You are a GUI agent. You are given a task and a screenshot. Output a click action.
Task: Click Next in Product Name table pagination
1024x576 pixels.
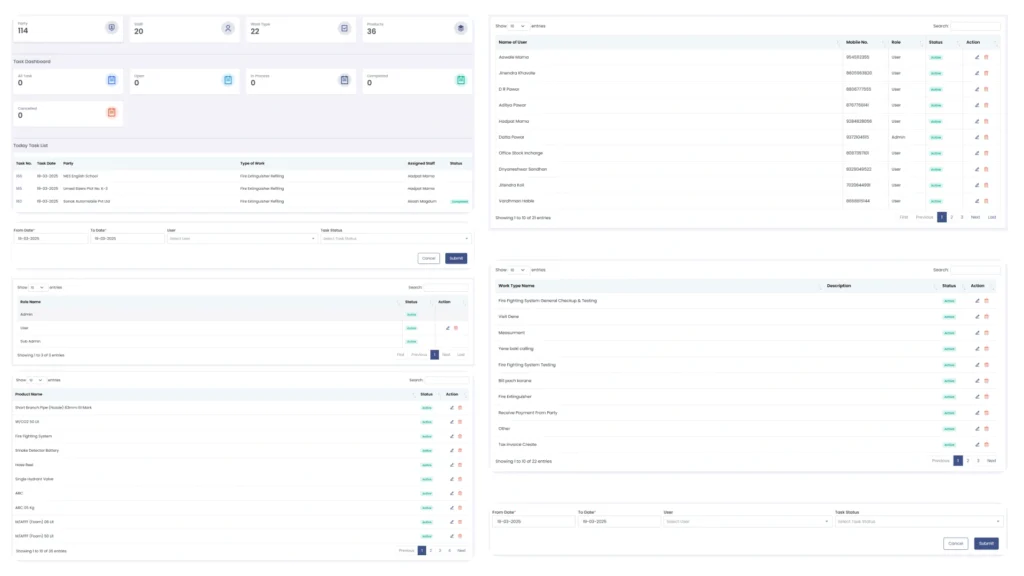tap(461, 551)
